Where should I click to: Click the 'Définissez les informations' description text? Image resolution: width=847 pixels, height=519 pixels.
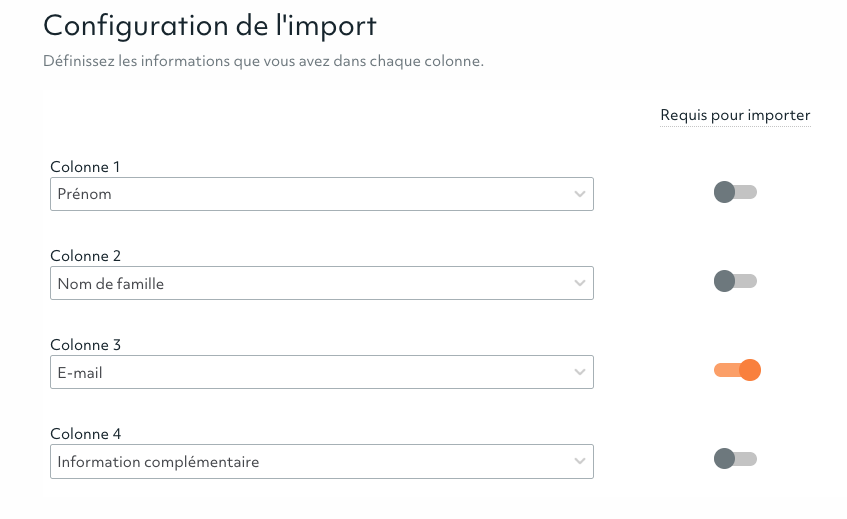coord(263,62)
